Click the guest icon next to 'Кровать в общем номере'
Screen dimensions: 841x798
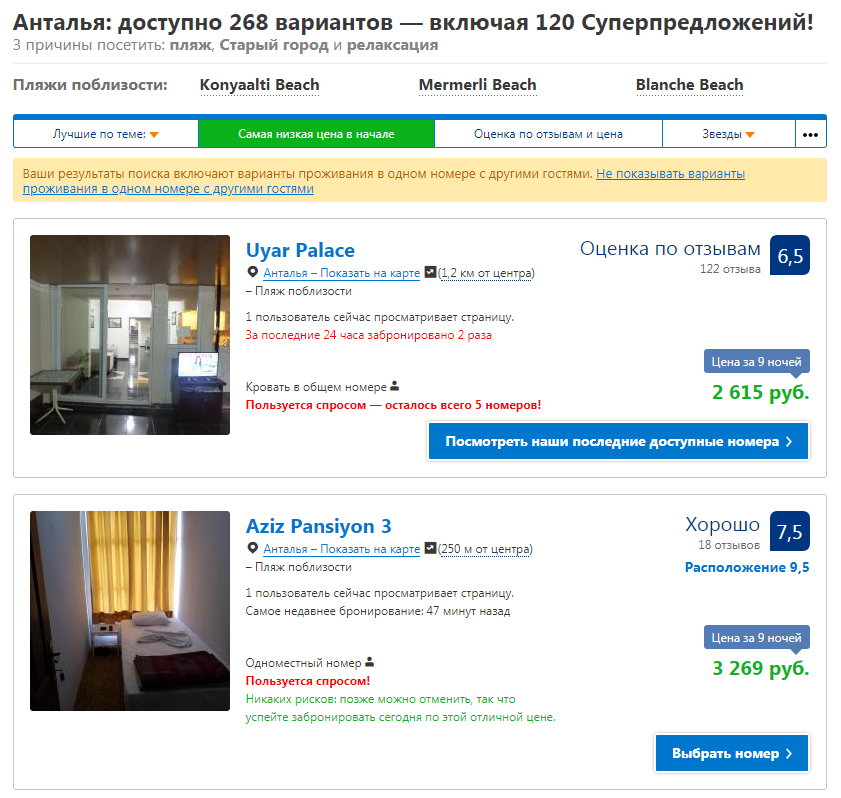395,386
